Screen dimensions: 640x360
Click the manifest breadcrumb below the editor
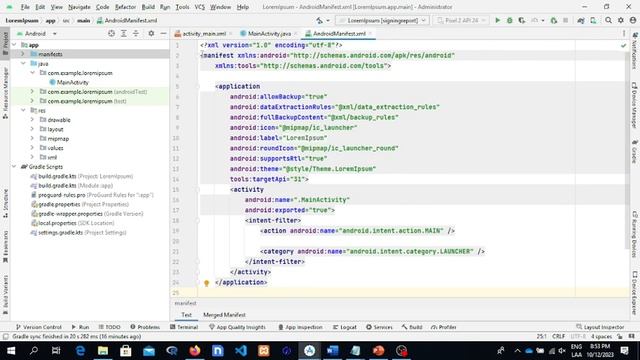[185, 303]
